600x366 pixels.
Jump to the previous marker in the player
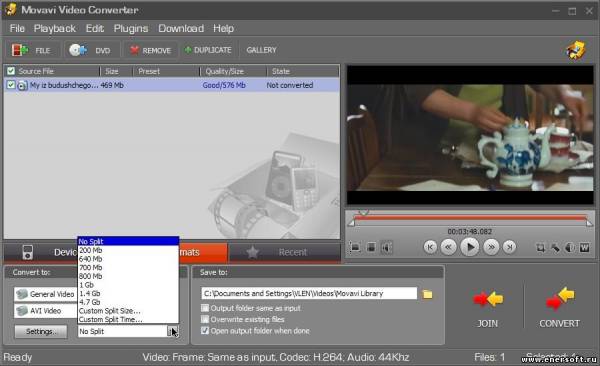(x=430, y=247)
